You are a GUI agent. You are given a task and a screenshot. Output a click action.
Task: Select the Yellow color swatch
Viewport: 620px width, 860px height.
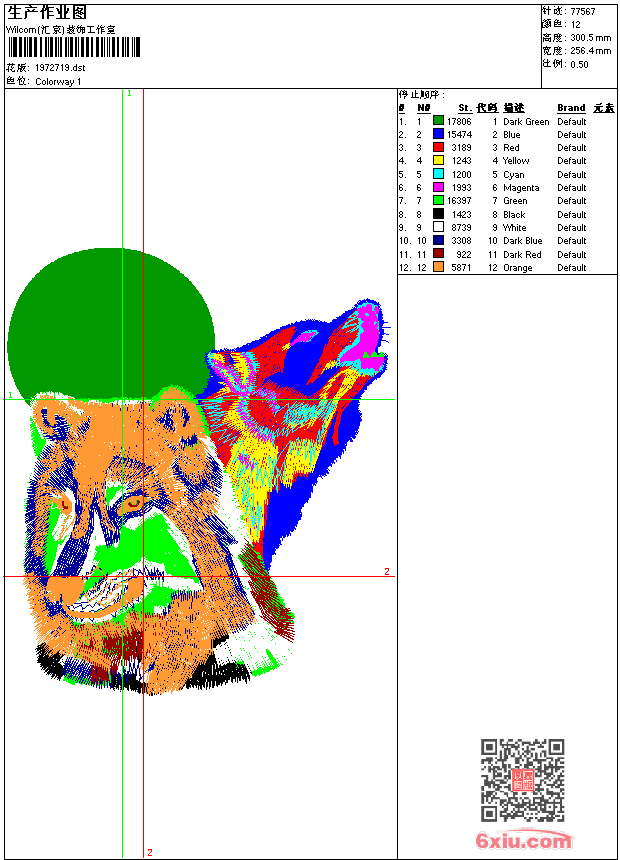(x=438, y=161)
